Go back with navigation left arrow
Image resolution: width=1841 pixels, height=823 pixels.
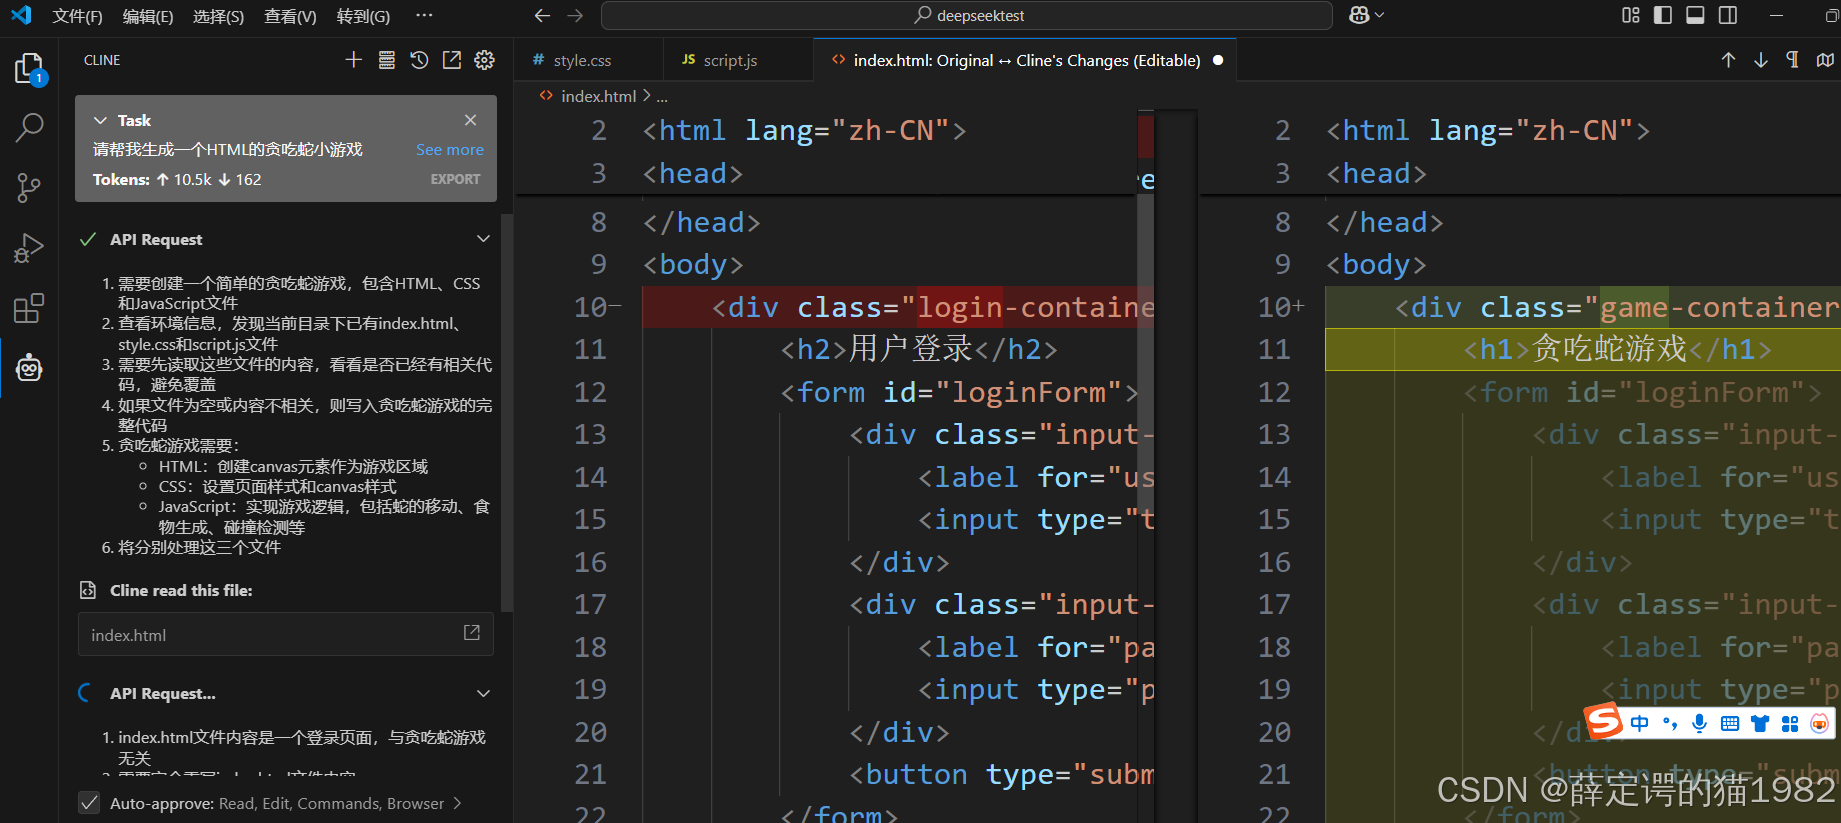point(542,15)
